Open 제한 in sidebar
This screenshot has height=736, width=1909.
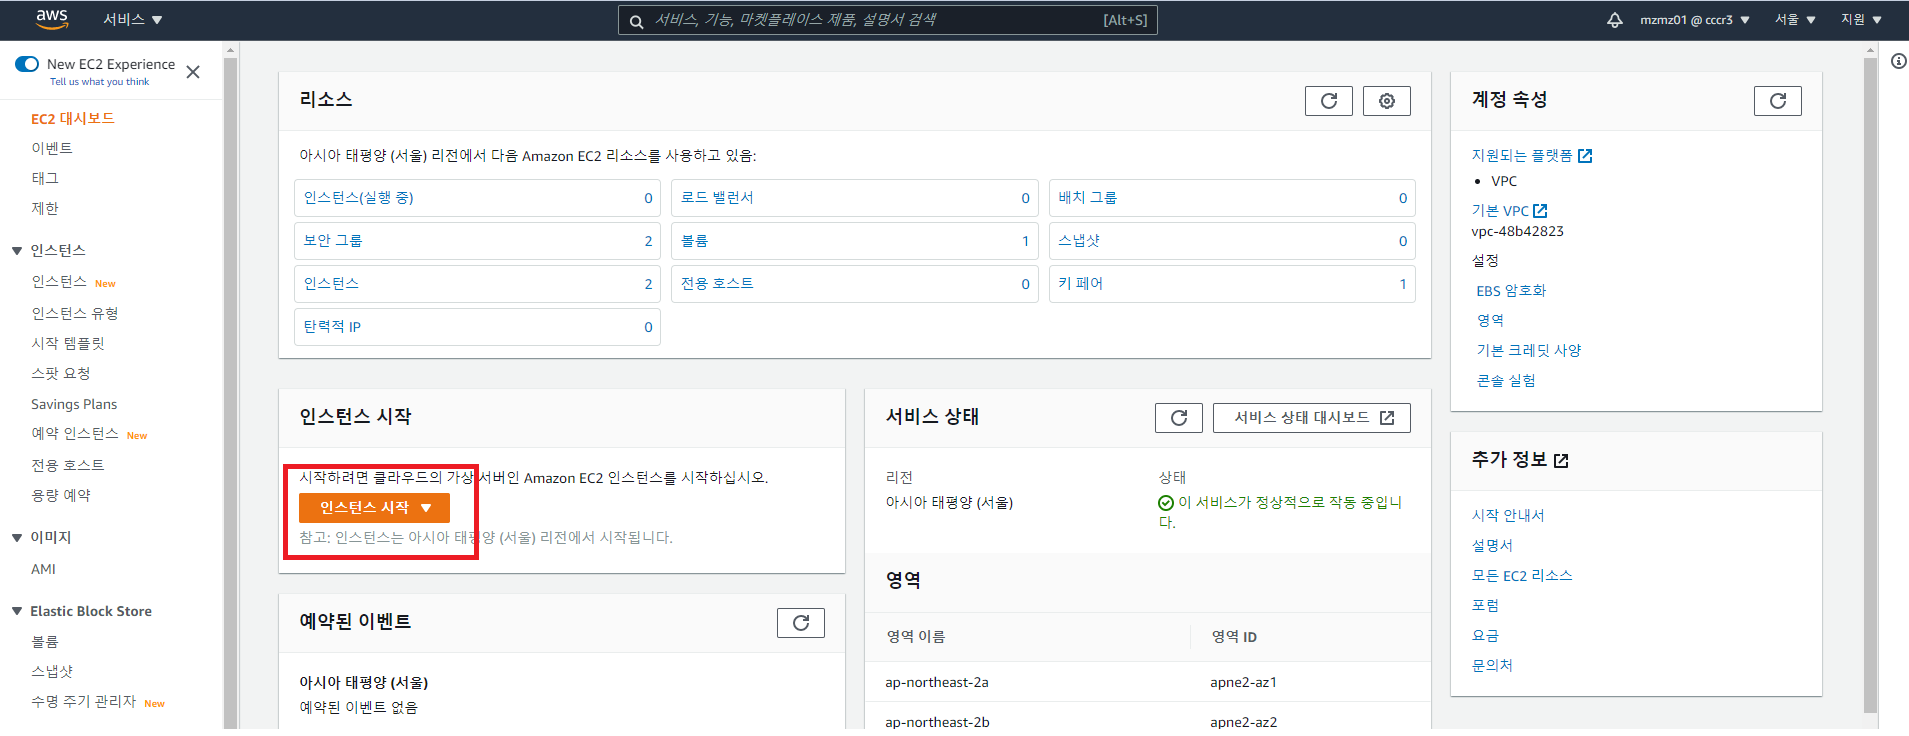[x=45, y=209]
